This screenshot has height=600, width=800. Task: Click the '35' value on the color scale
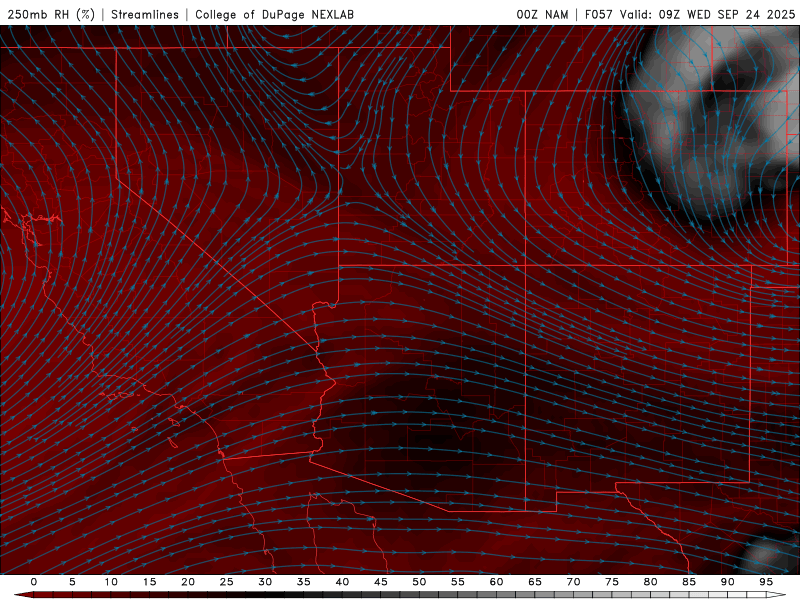(304, 582)
